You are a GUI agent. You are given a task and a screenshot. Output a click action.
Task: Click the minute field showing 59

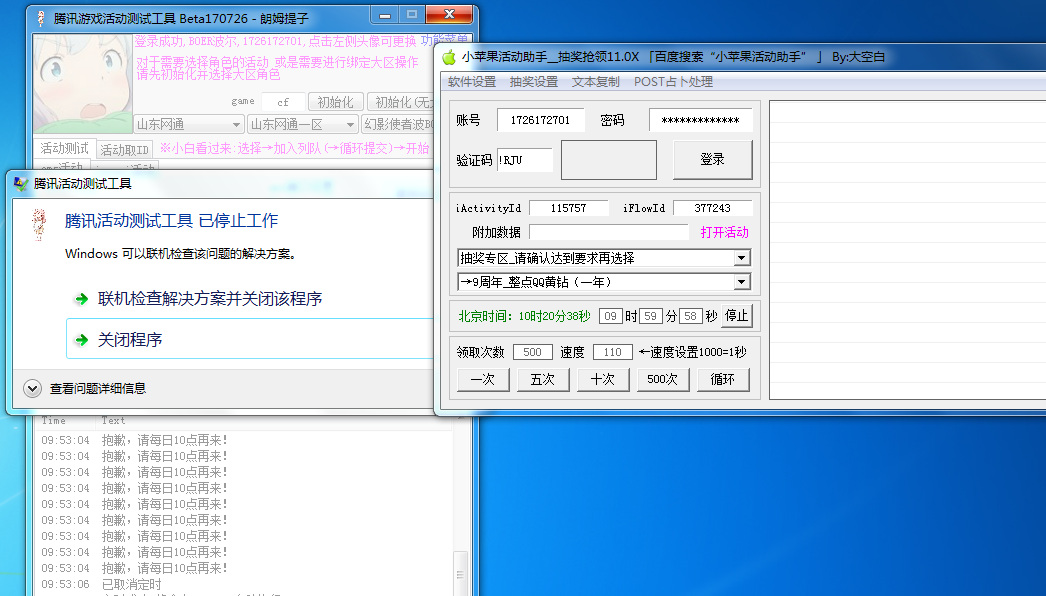tap(650, 316)
